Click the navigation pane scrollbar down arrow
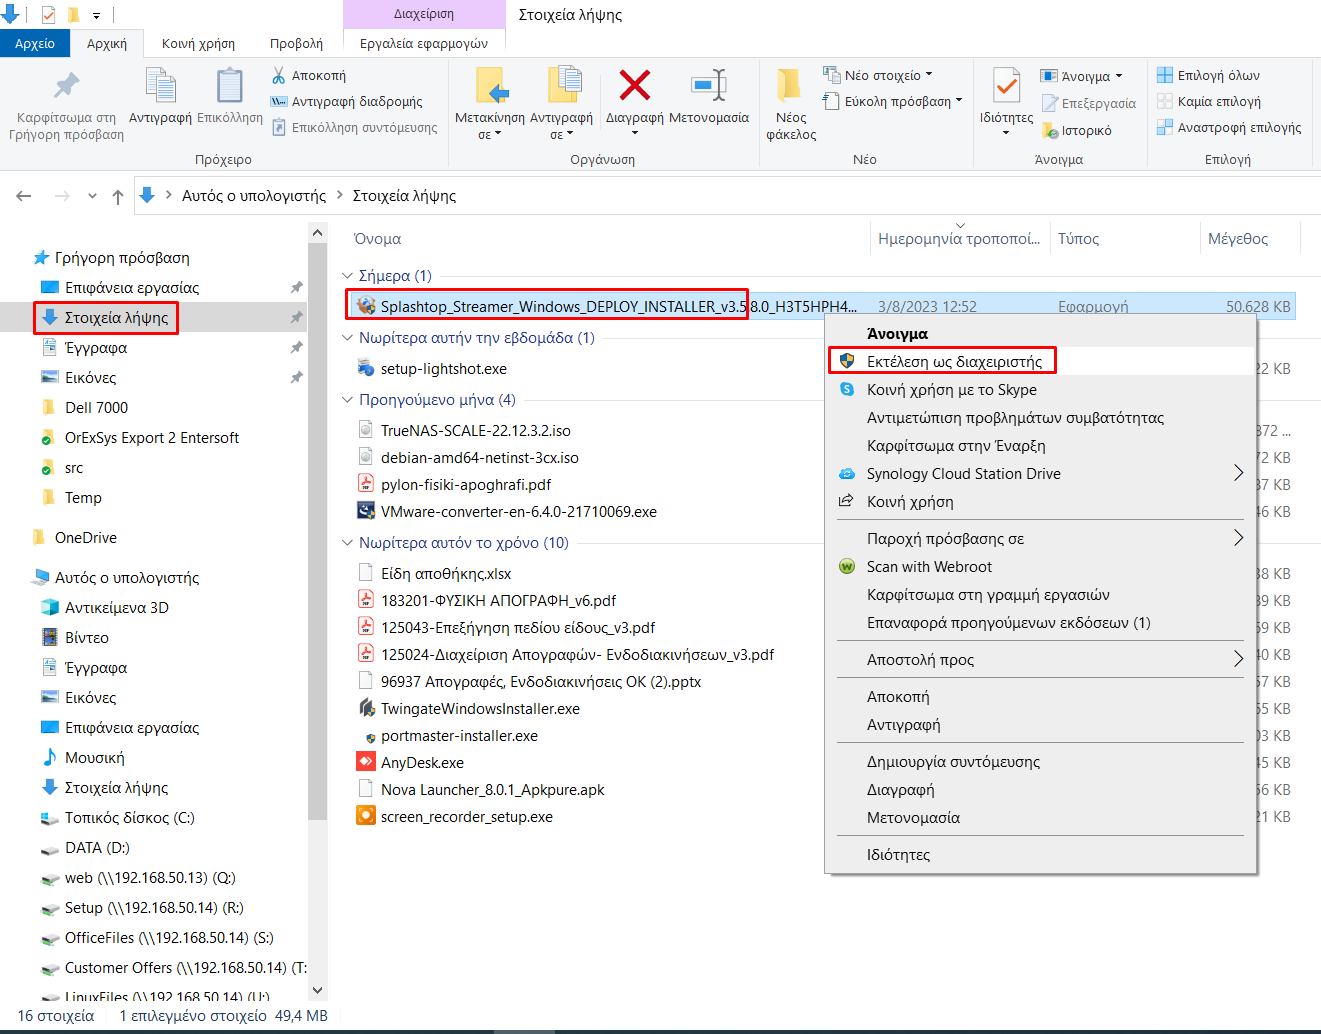 pos(318,990)
